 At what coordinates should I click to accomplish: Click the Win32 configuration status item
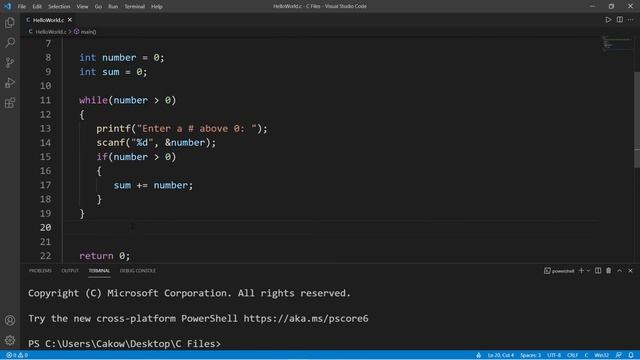(x=601, y=355)
